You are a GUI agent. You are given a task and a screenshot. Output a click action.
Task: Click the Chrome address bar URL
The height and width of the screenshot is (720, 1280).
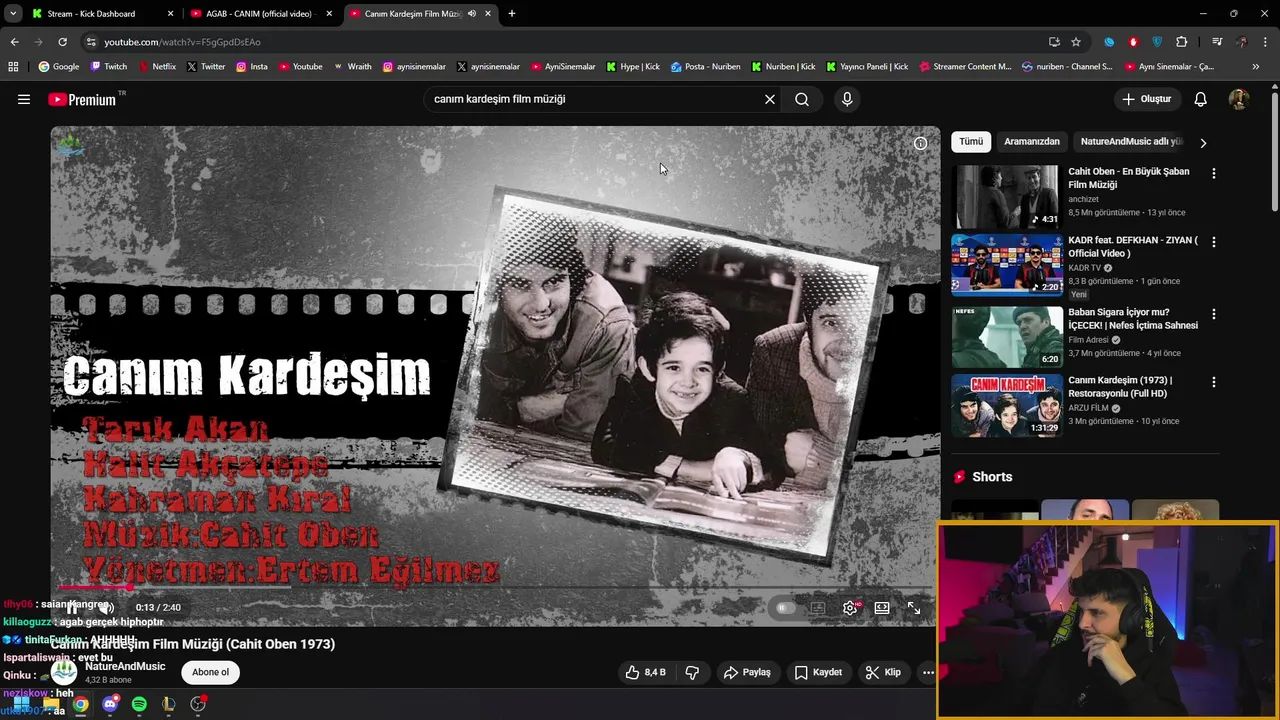182,42
